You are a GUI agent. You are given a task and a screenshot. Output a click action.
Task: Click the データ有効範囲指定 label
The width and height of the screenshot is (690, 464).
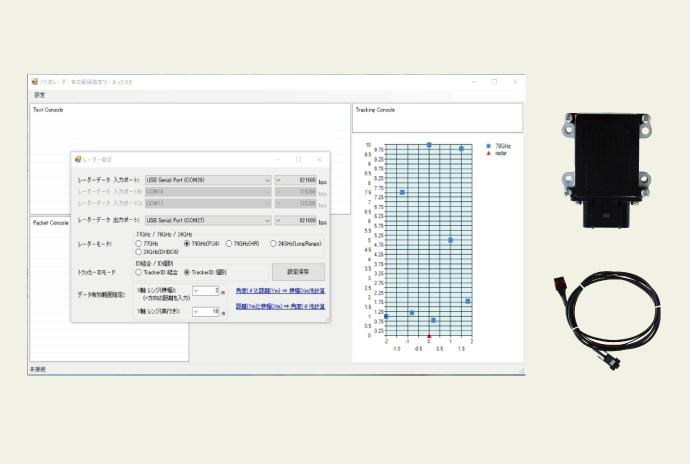coord(102,295)
